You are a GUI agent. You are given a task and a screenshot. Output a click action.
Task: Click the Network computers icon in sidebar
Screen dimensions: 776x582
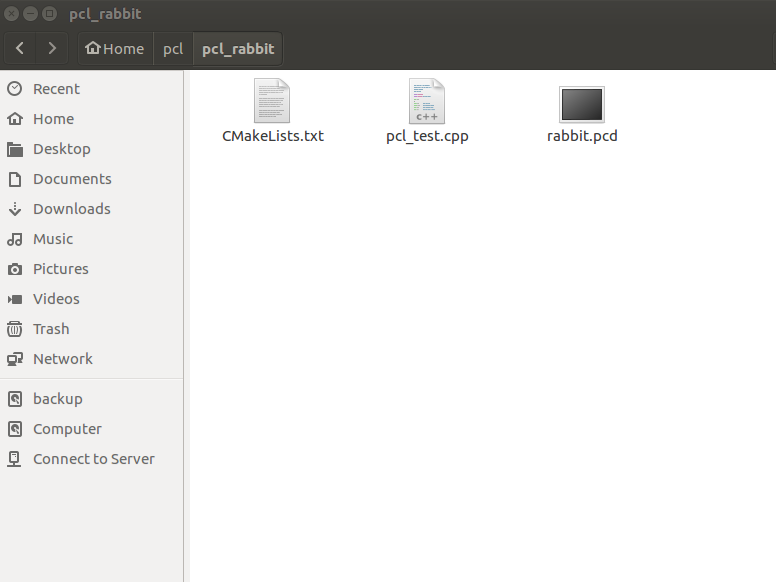(x=15, y=359)
